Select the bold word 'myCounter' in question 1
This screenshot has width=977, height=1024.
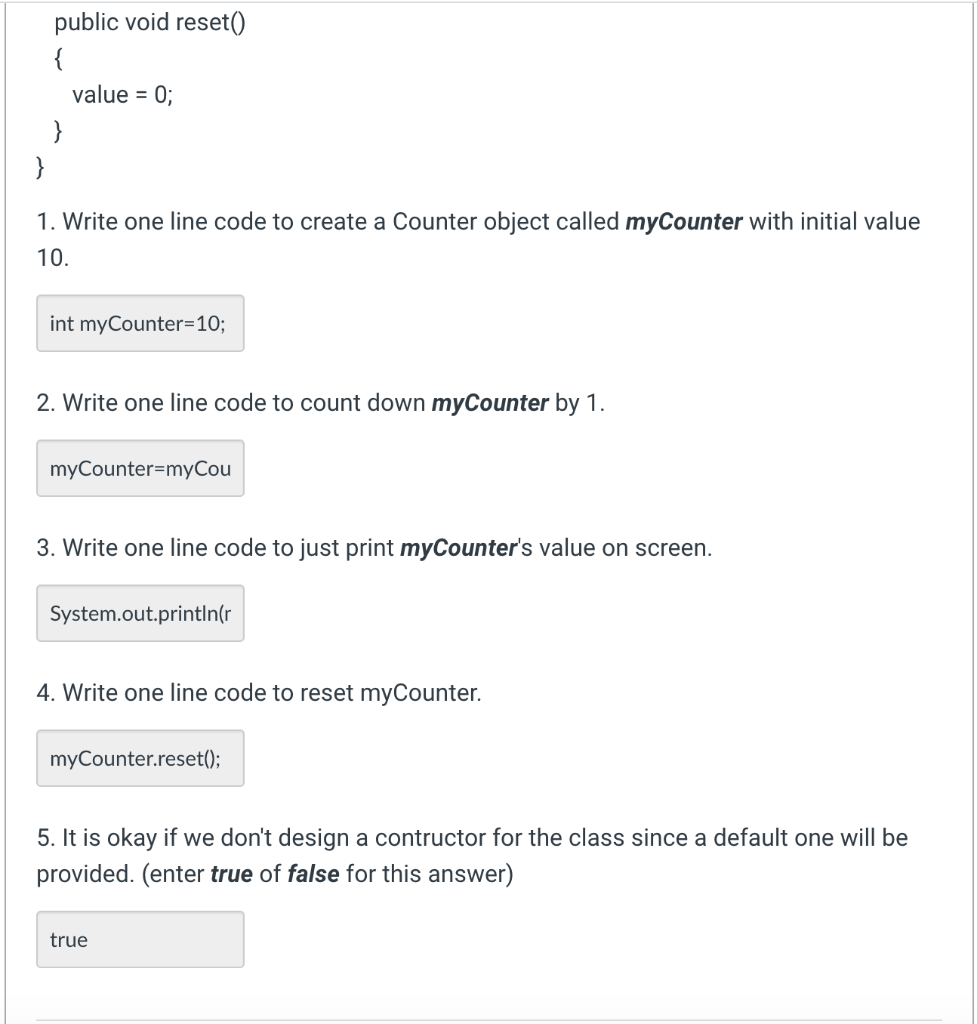(682, 221)
